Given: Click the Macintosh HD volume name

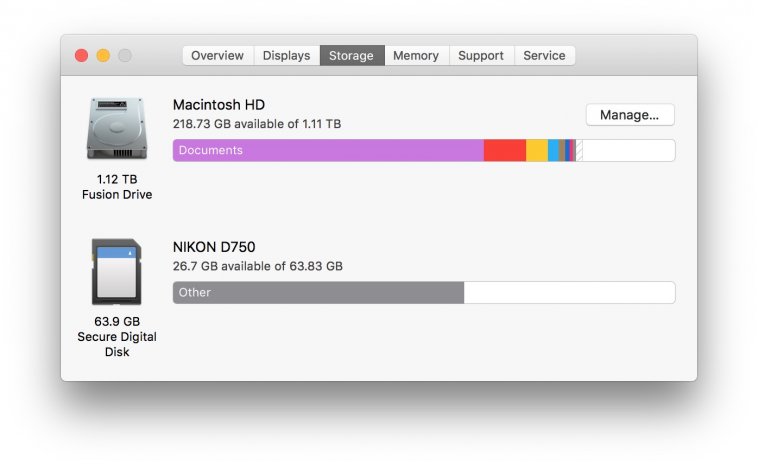Looking at the screenshot, I should pos(219,105).
